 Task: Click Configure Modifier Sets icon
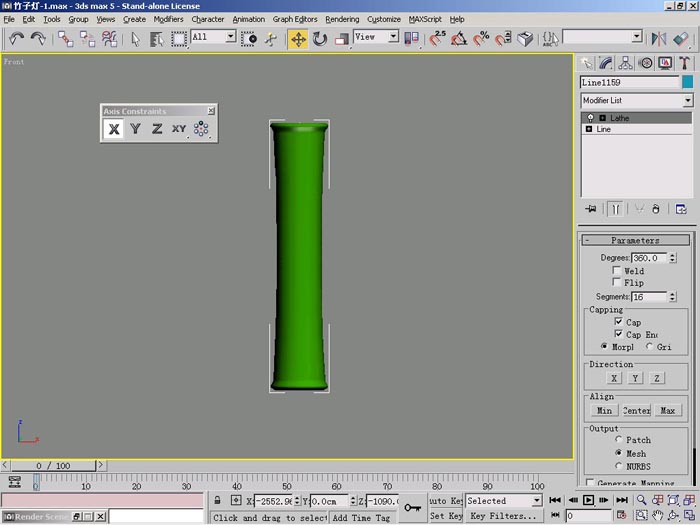coord(681,209)
